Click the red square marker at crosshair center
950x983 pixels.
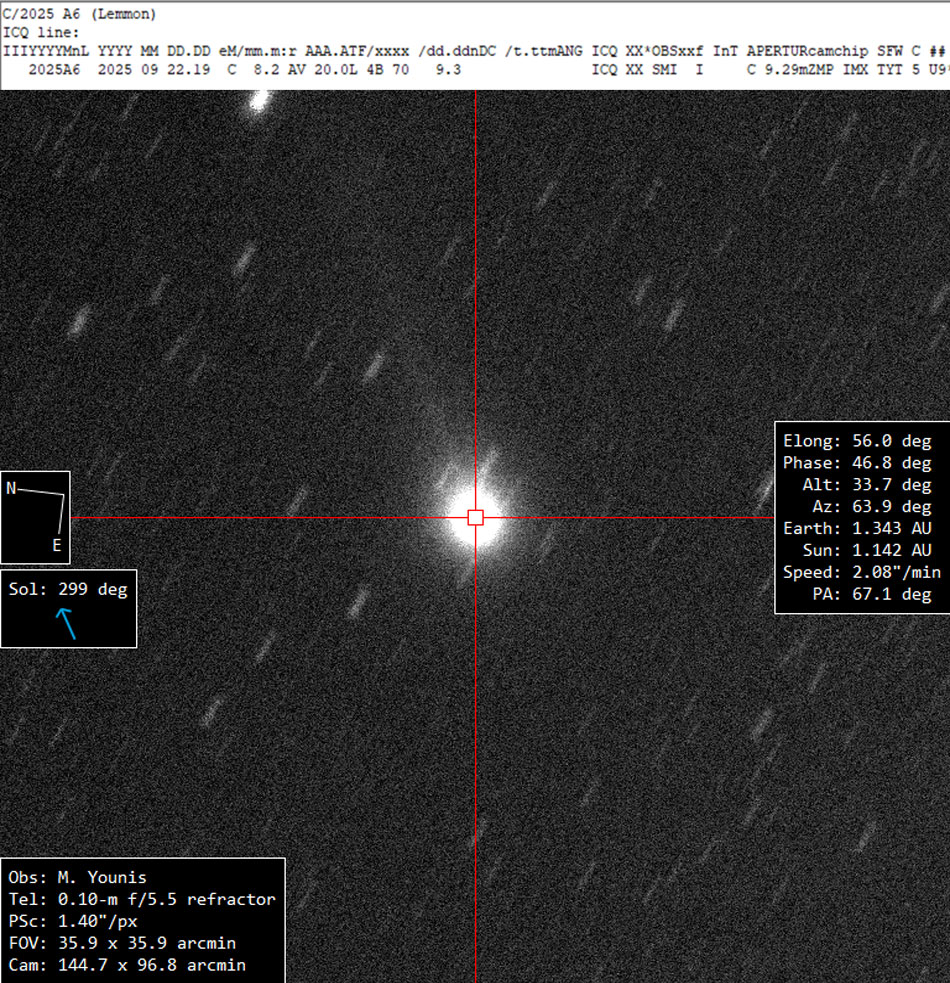(x=476, y=517)
